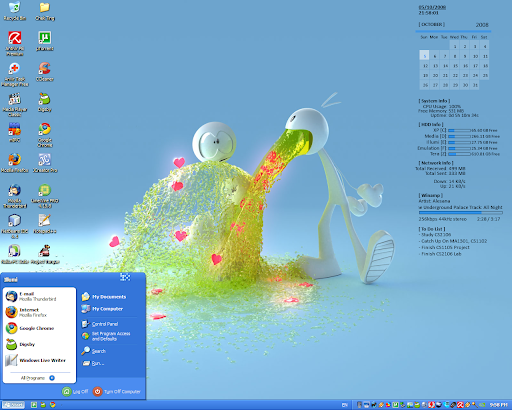
Task: Open the desktop icon left of Project Ranger
Action: [x=15, y=254]
